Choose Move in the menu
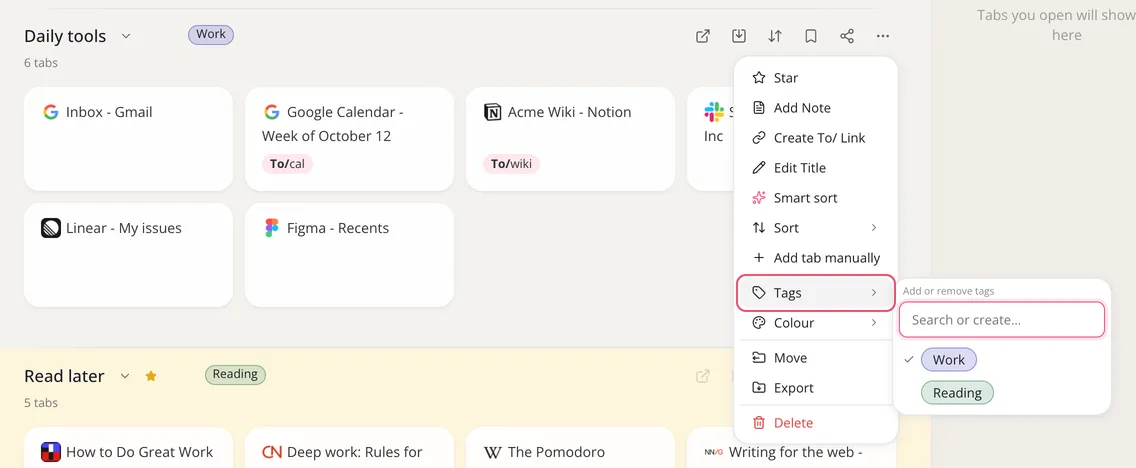1136x468 pixels. [816, 358]
